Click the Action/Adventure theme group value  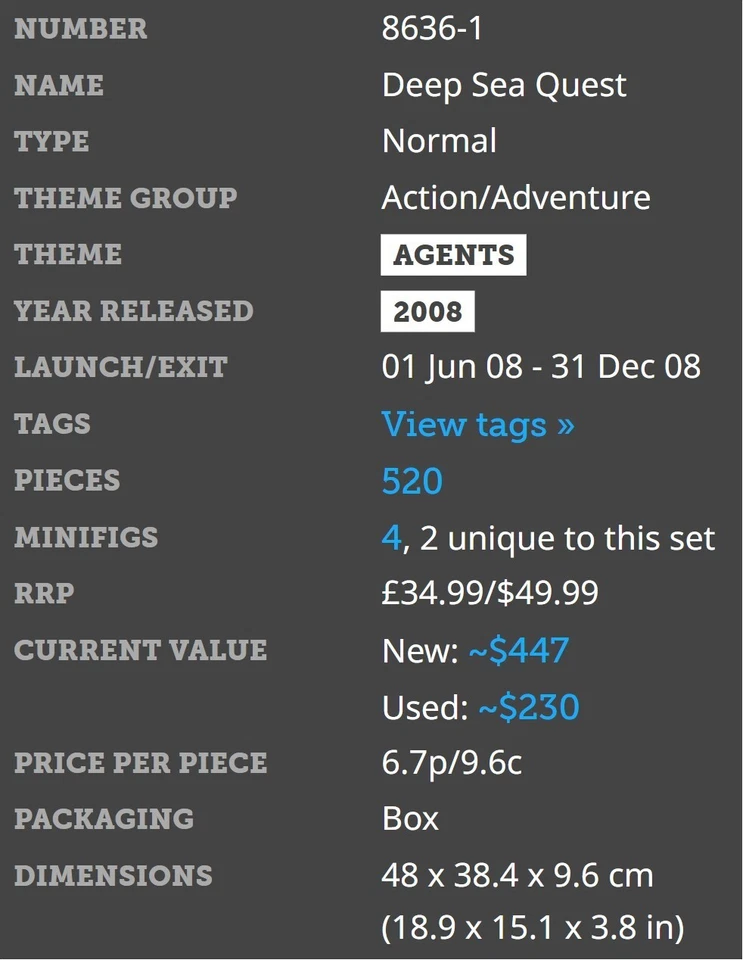(516, 198)
